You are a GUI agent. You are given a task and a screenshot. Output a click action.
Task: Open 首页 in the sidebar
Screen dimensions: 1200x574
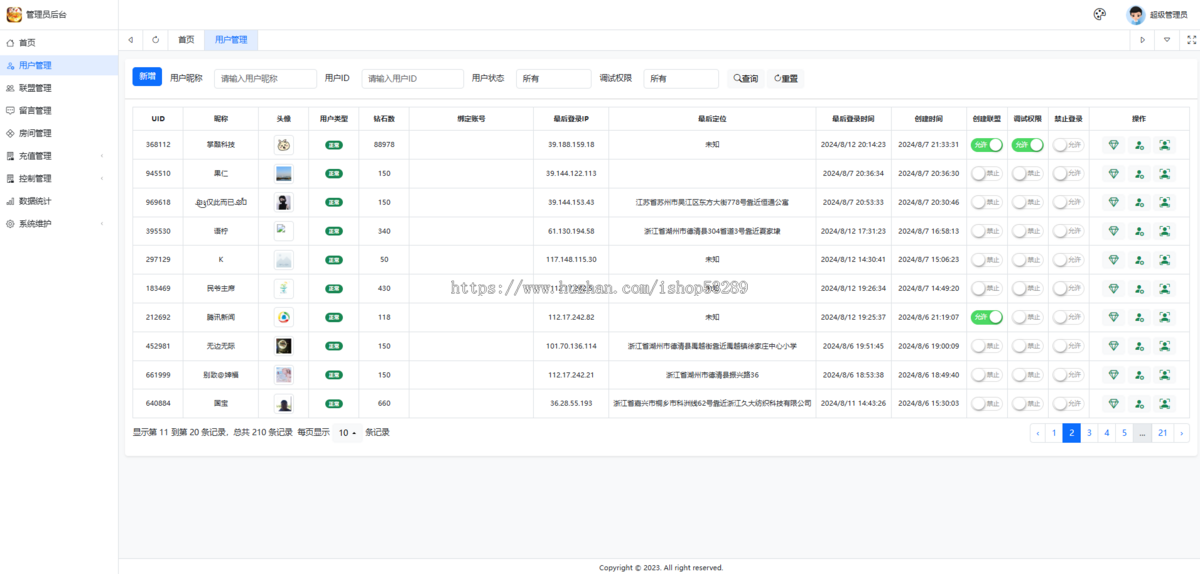pos(59,43)
